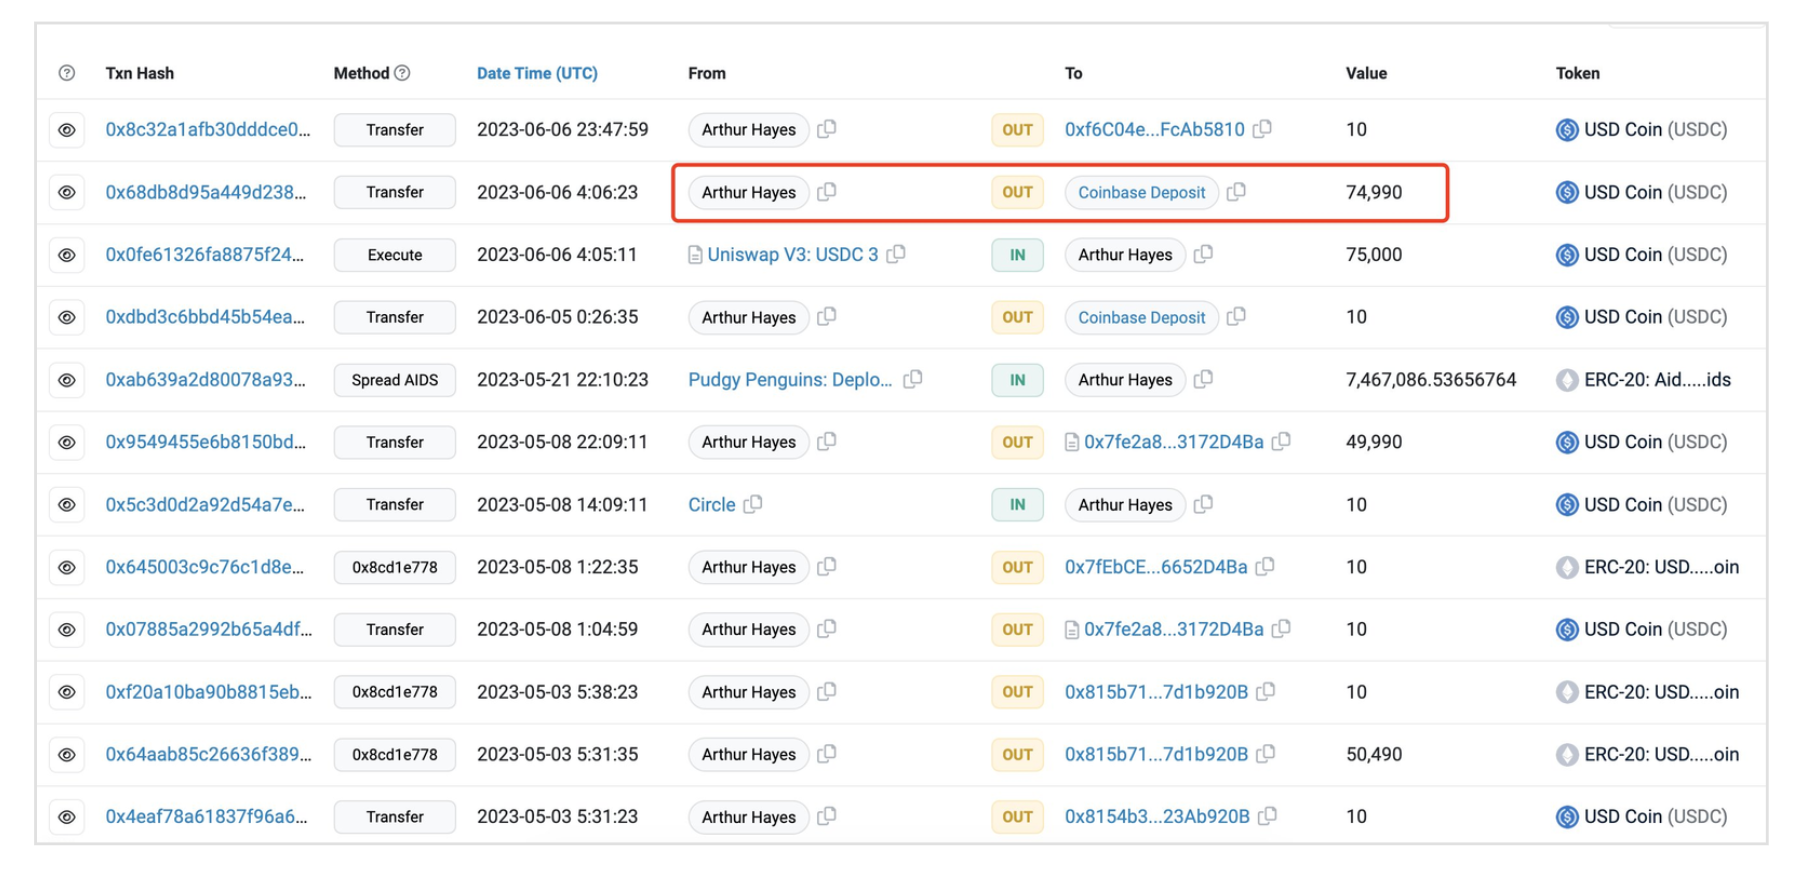
Task: Copy Arthur Hayes address in the 4:06:23 row
Action: tap(827, 191)
